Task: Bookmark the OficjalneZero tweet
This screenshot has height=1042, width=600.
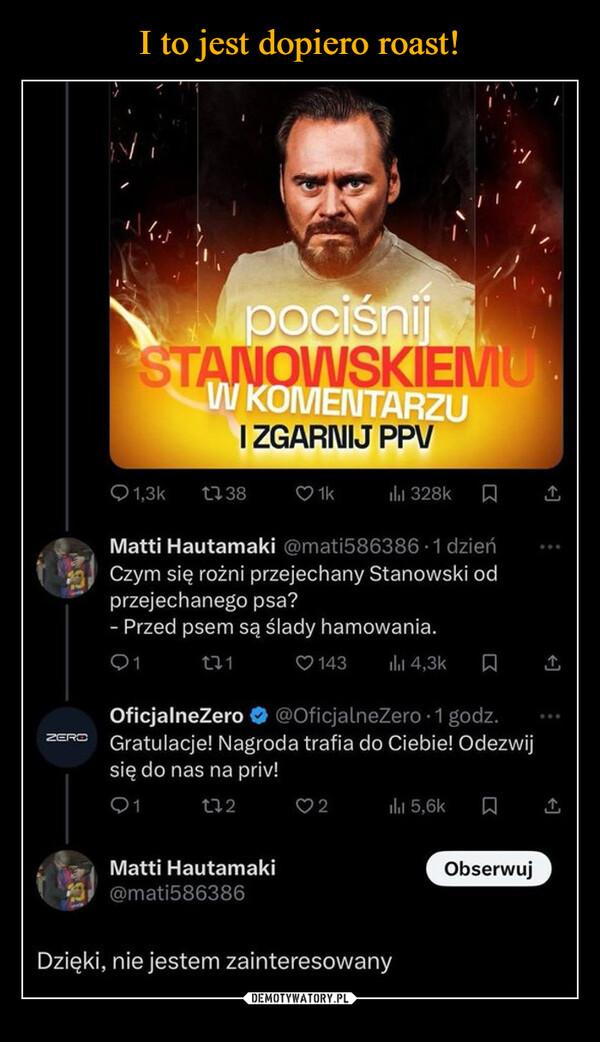Action: [490, 805]
